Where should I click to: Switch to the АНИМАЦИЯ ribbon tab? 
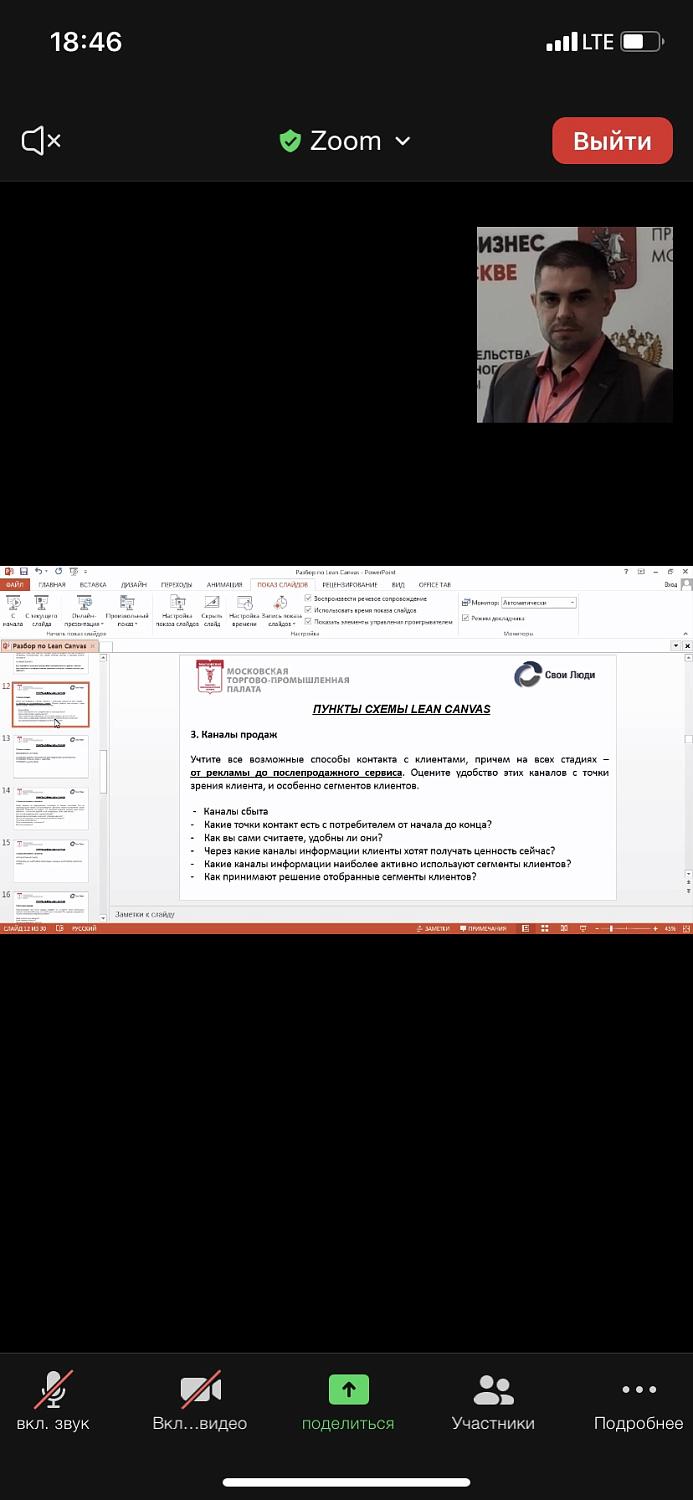pyautogui.click(x=224, y=585)
